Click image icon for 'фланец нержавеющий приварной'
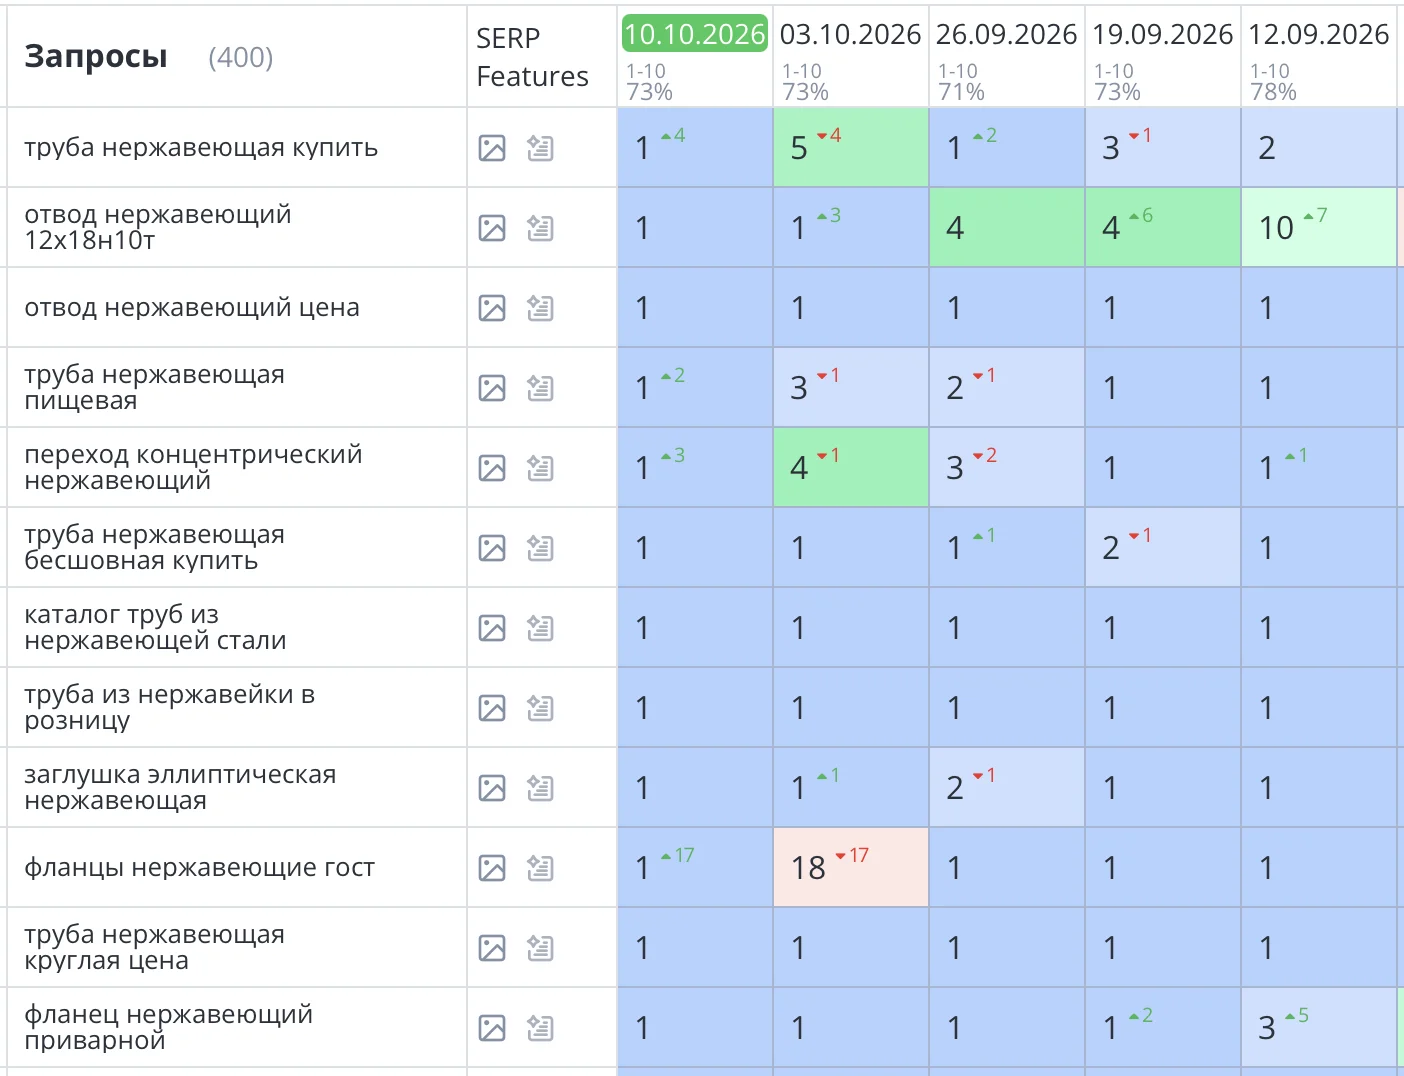1404x1076 pixels. coord(492,1028)
